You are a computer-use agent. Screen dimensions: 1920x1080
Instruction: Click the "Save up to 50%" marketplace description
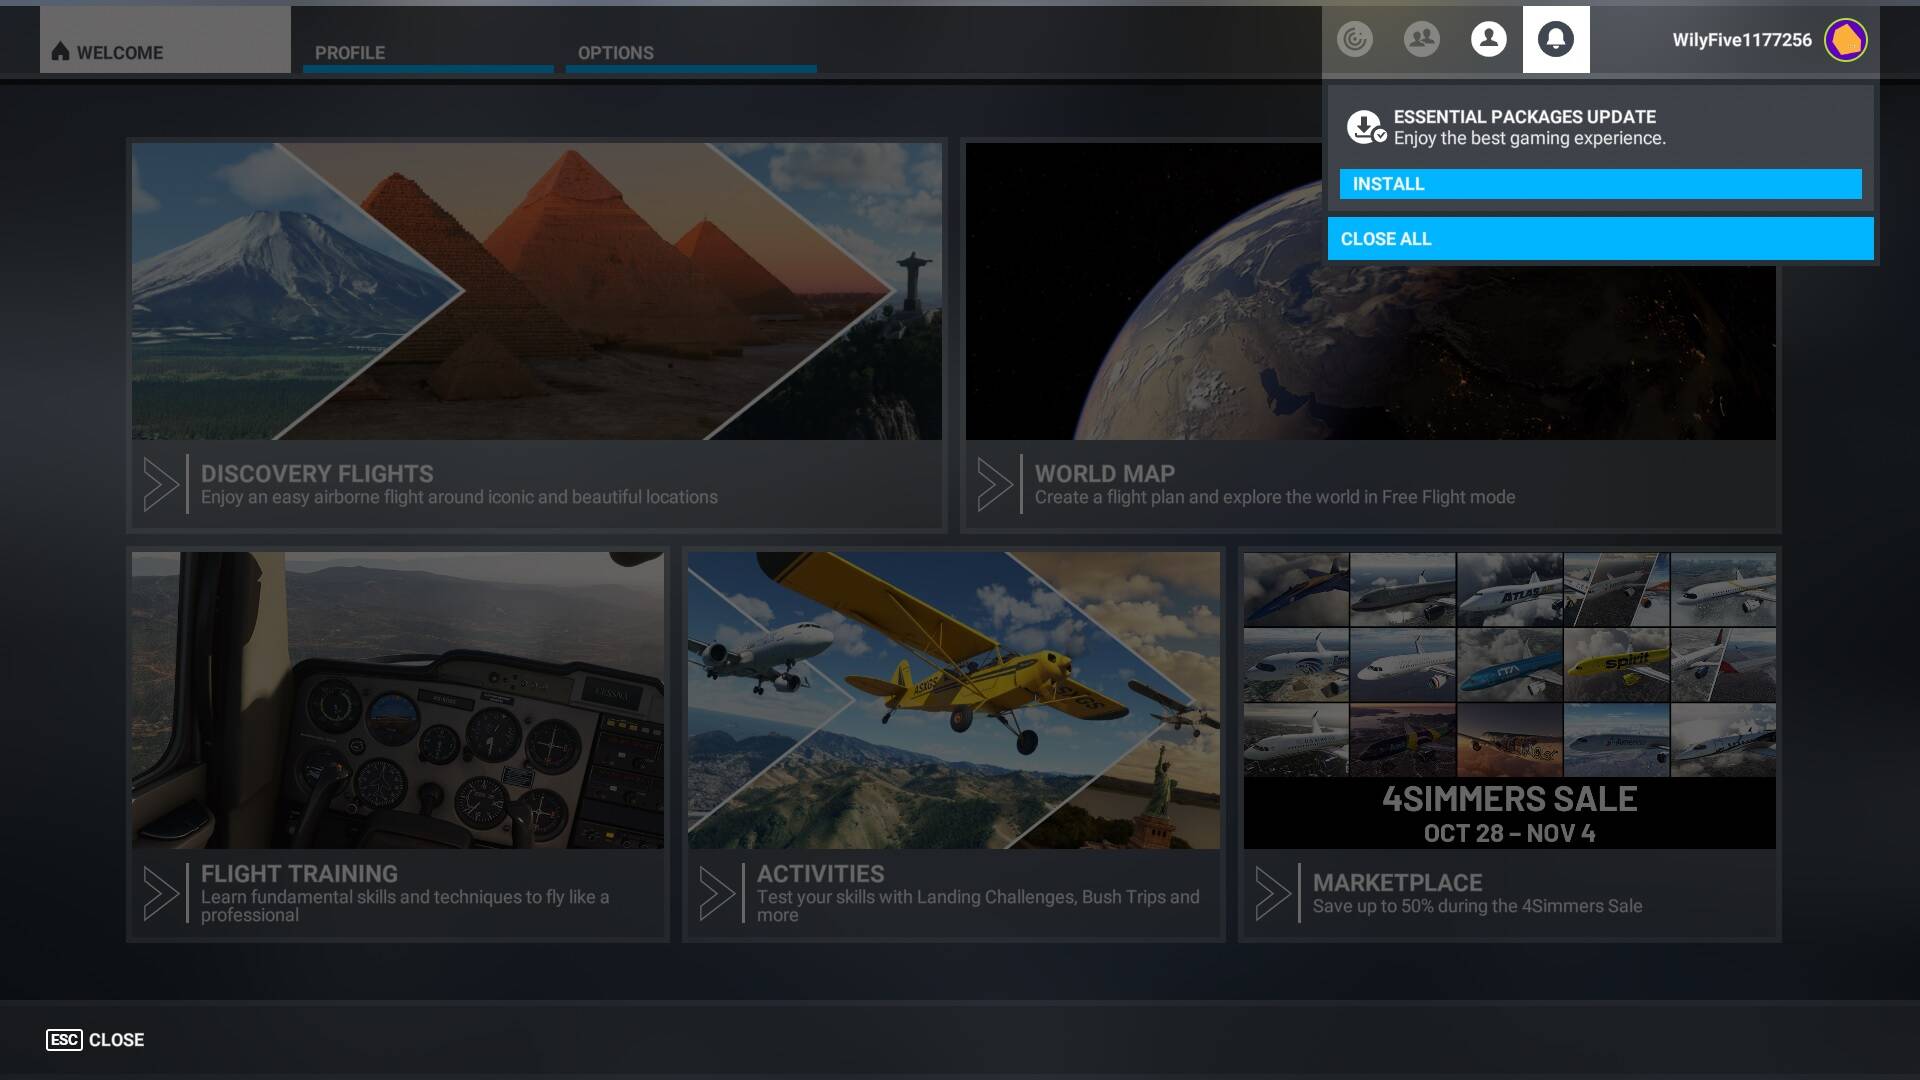(x=1477, y=906)
